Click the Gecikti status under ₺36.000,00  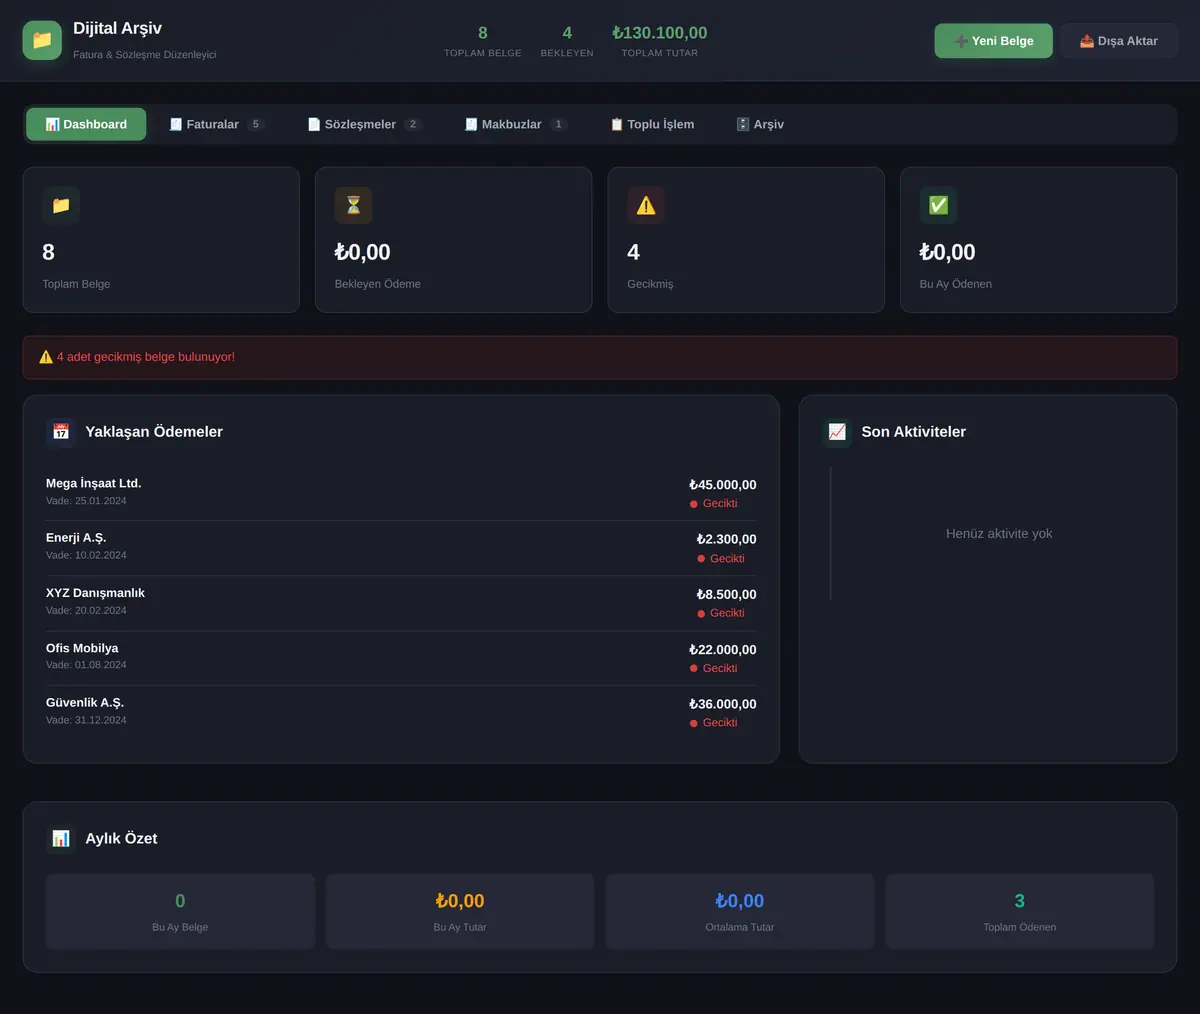coord(714,723)
